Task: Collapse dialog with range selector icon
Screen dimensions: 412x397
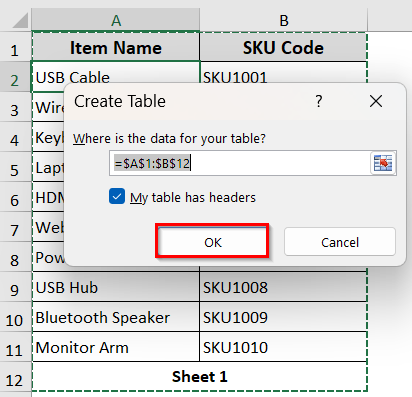Action: (x=383, y=163)
